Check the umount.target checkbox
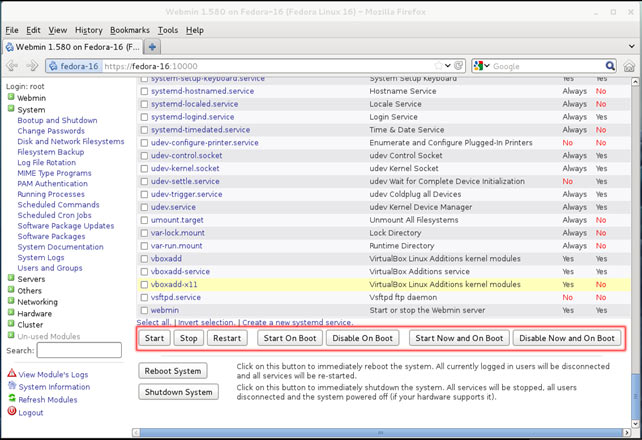Screen dimensions: 642x440 [x=144, y=220]
